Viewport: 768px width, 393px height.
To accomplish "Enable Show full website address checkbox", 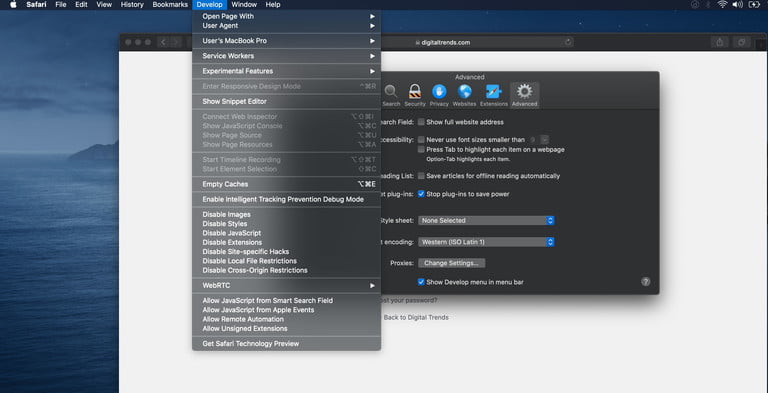I will [421, 122].
